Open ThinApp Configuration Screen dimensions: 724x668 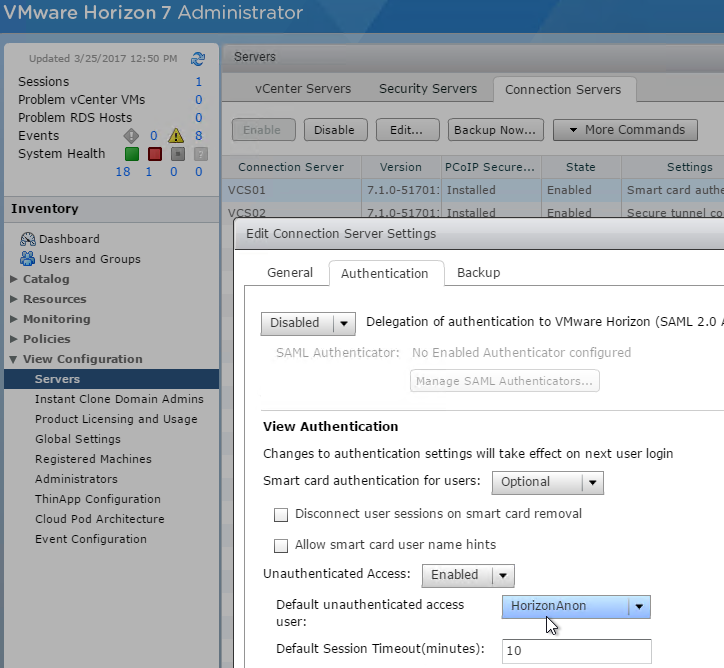point(98,499)
